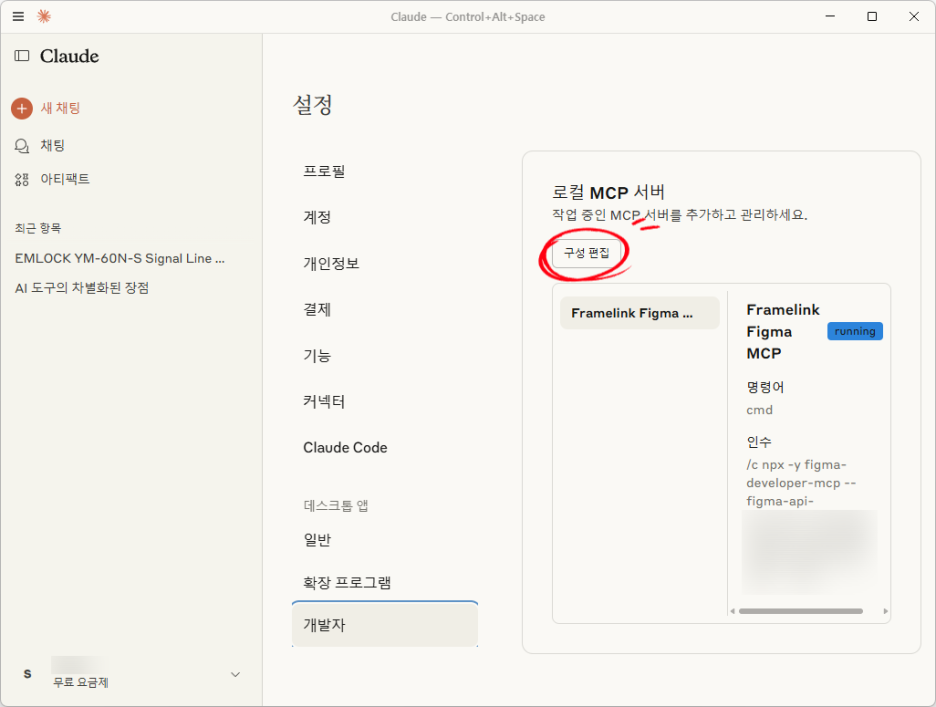Click the /c npx -y figma arguments text

800,482
